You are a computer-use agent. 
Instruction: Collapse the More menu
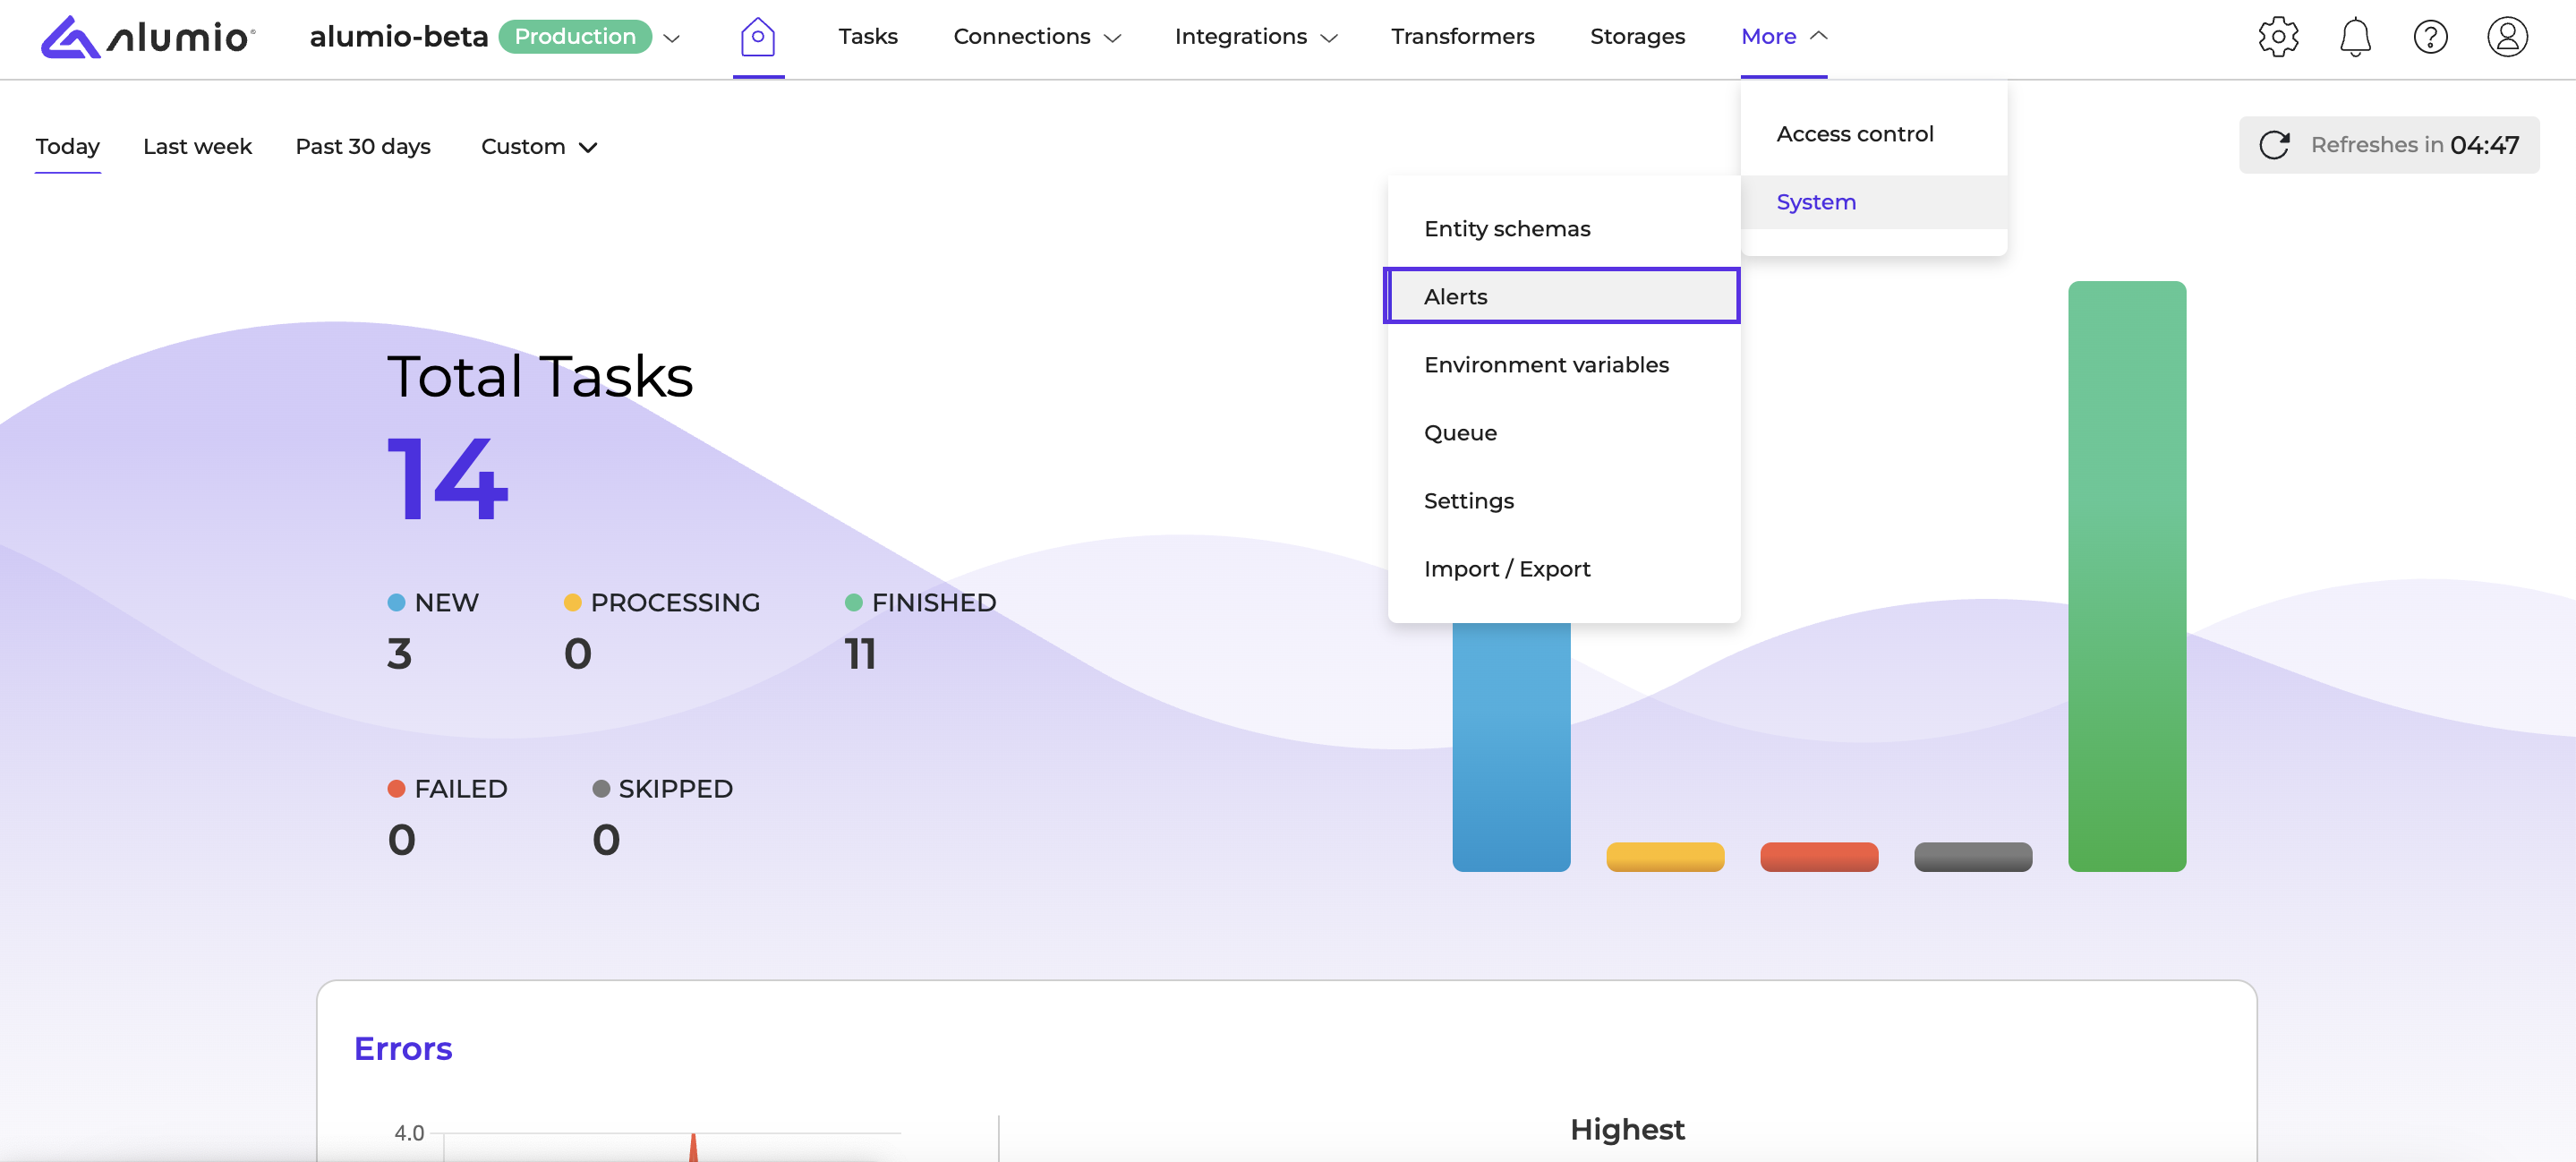pyautogui.click(x=1784, y=37)
